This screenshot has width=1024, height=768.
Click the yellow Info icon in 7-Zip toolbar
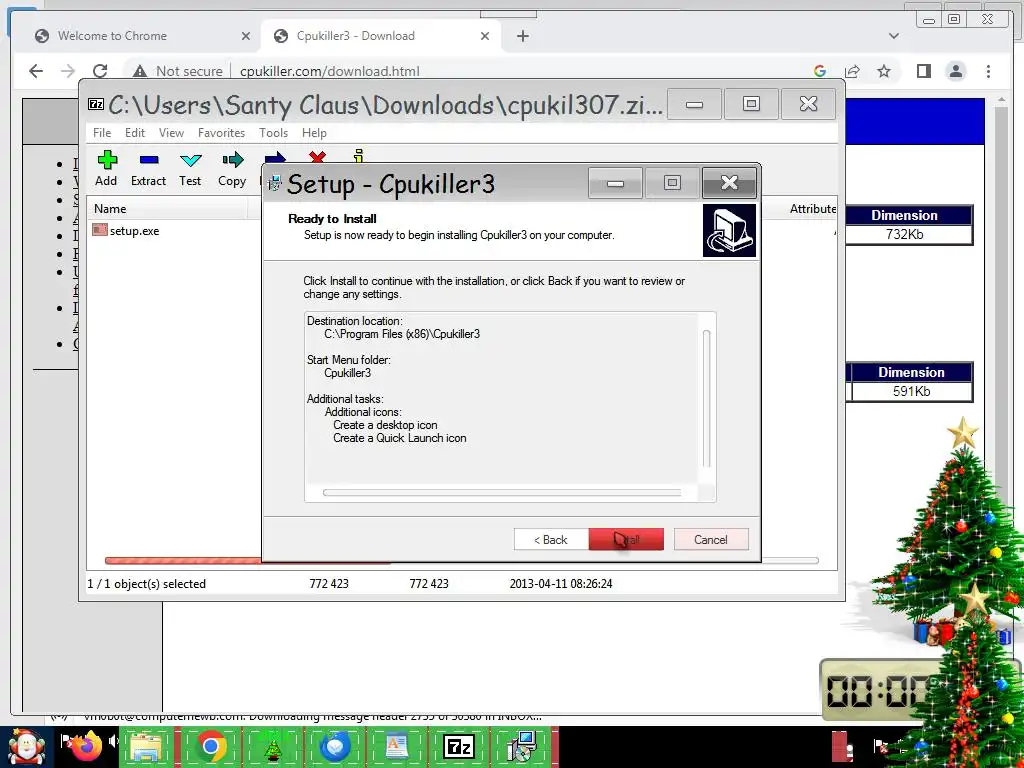[x=358, y=156]
